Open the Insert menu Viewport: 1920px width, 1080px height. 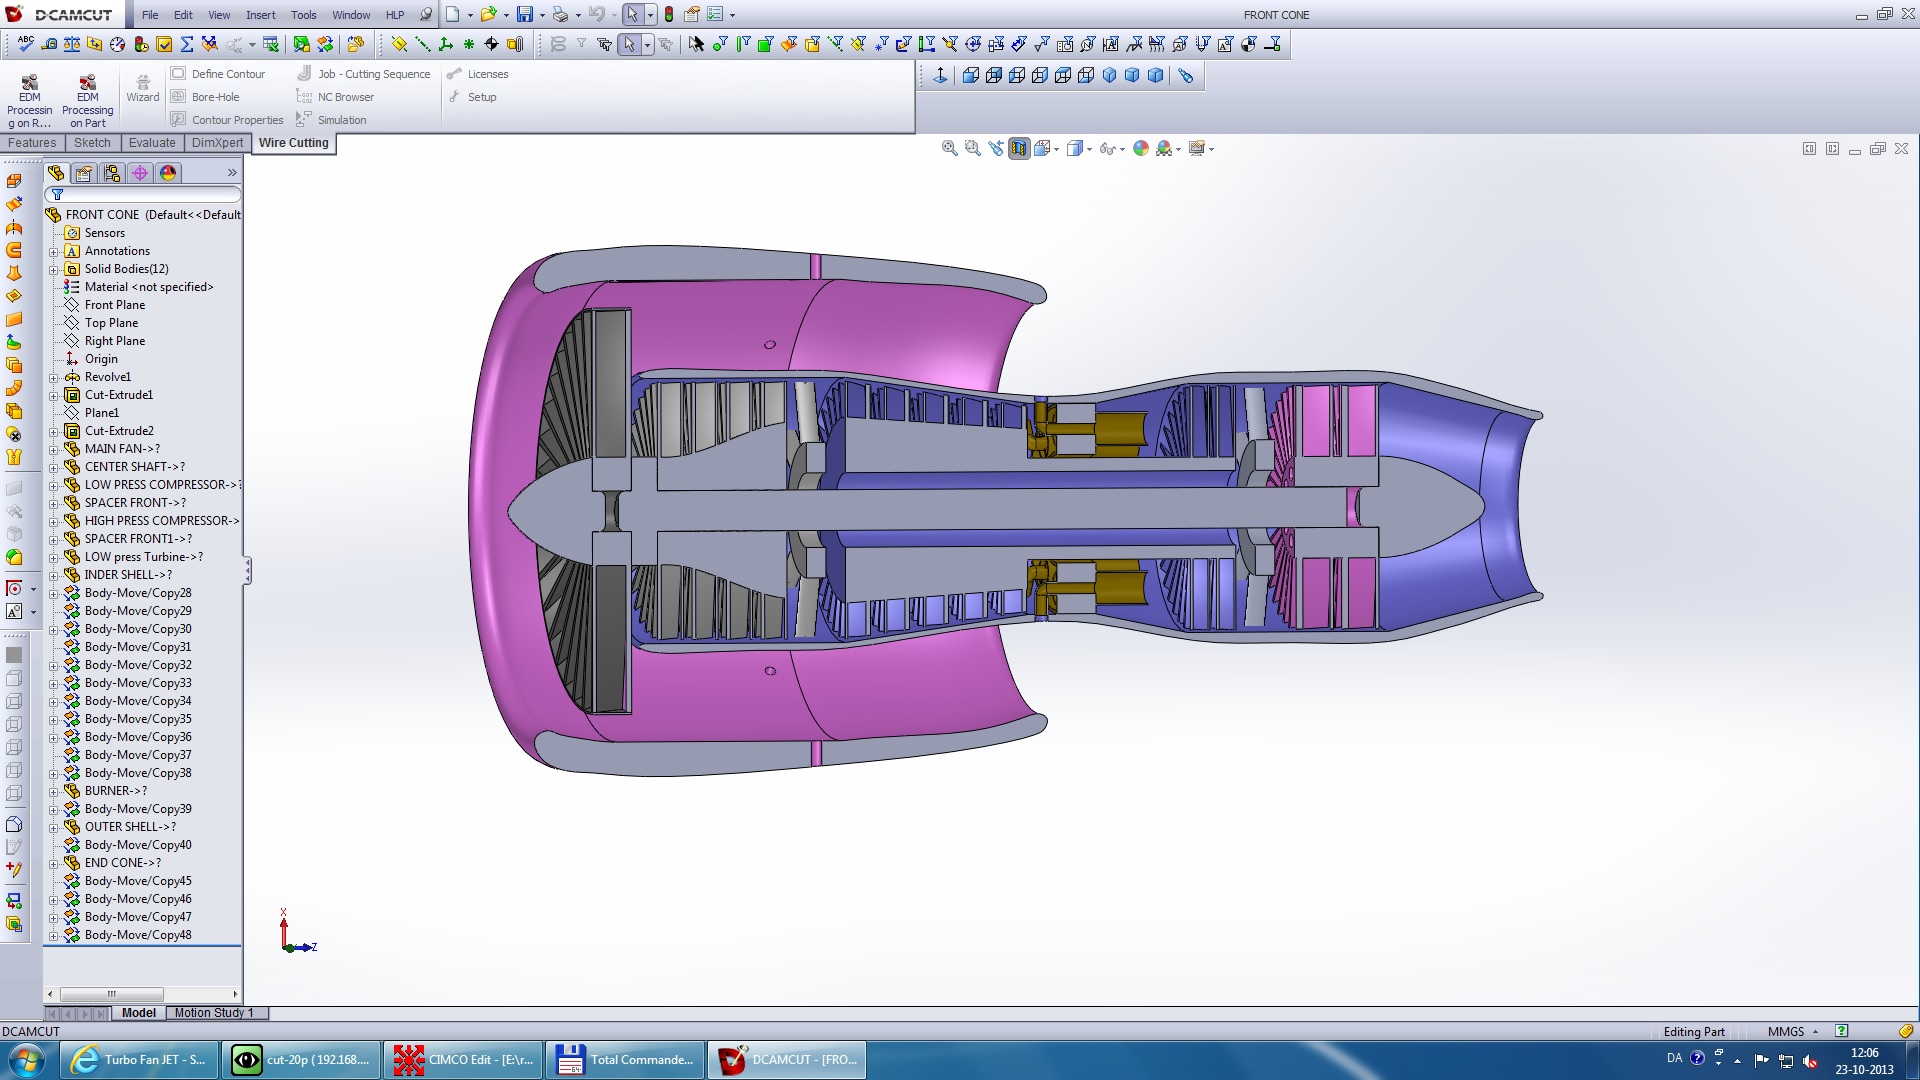pos(261,15)
